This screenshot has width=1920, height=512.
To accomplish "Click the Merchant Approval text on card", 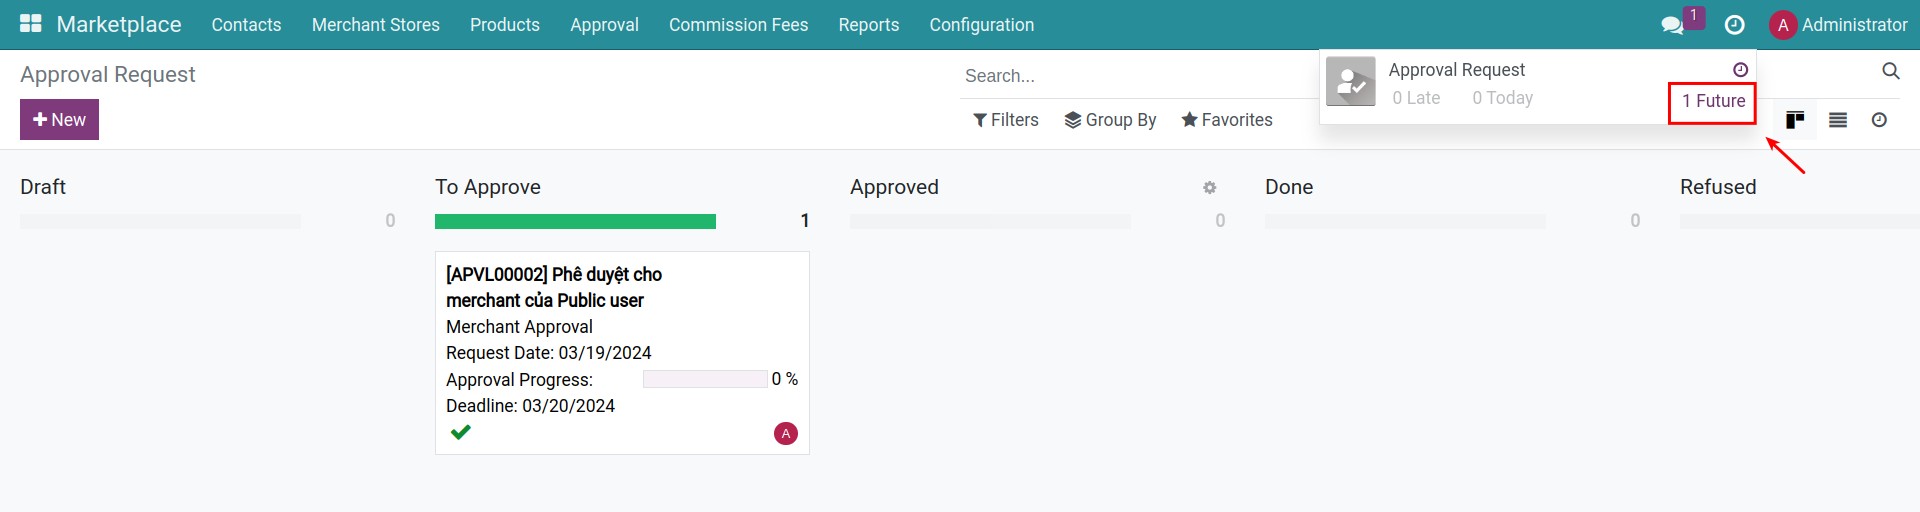I will 519,327.
